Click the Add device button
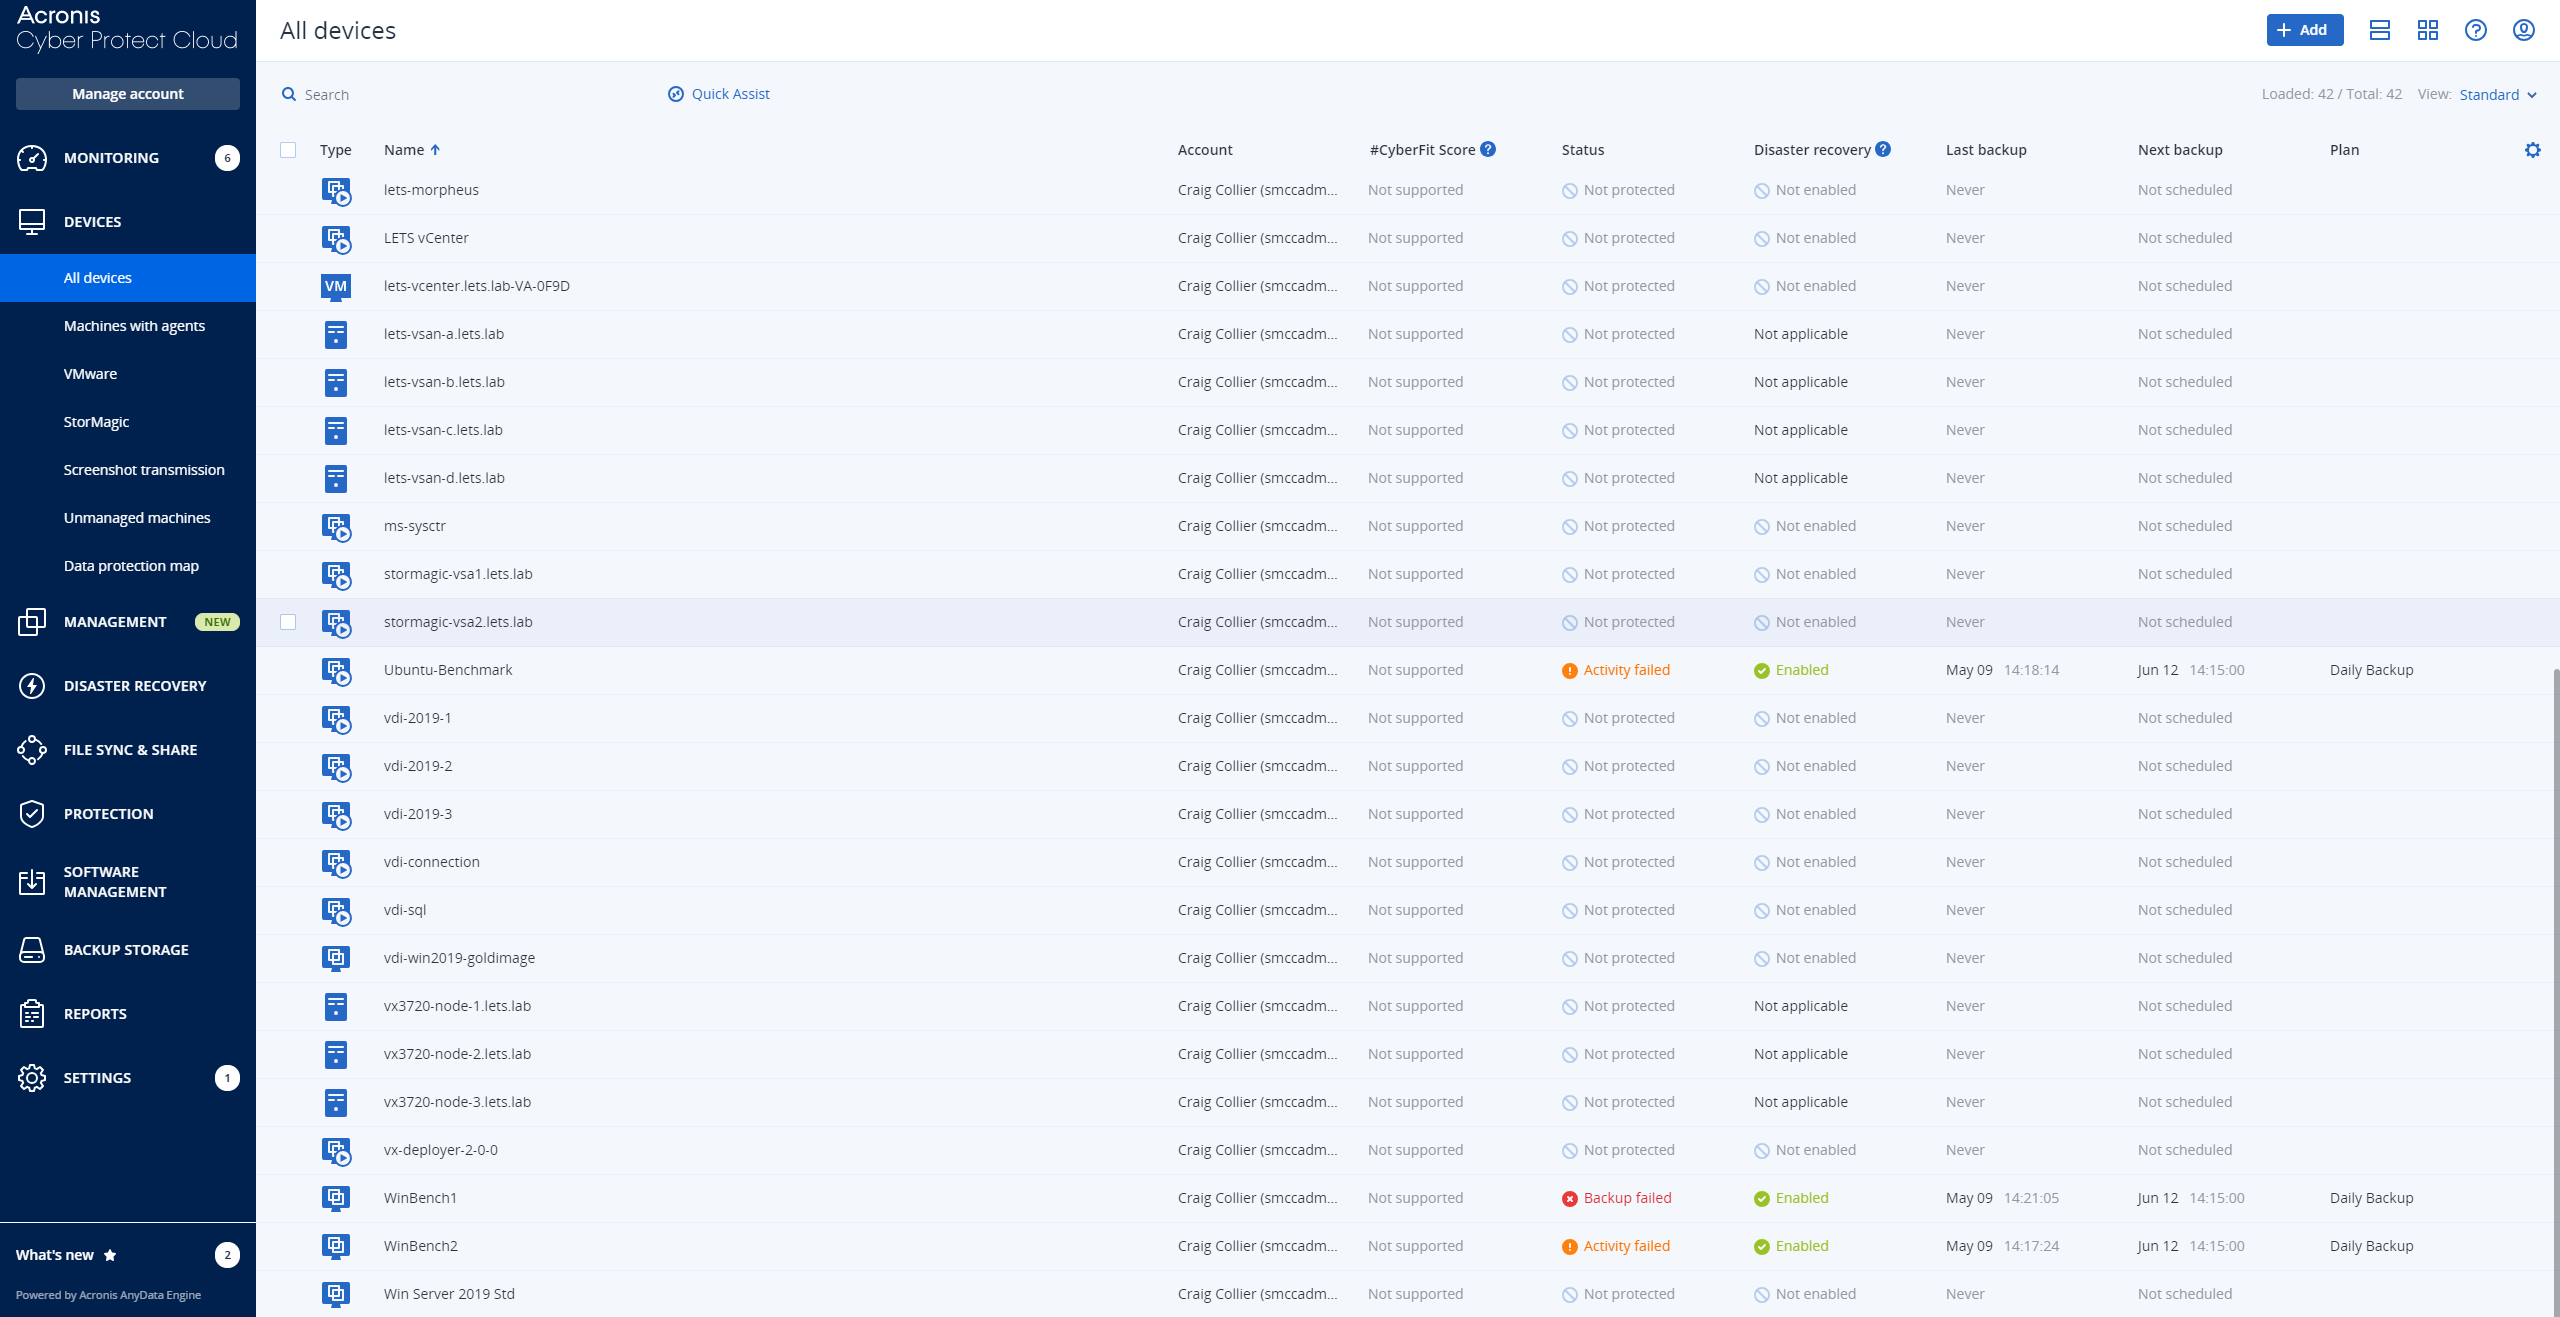 pos(2305,30)
